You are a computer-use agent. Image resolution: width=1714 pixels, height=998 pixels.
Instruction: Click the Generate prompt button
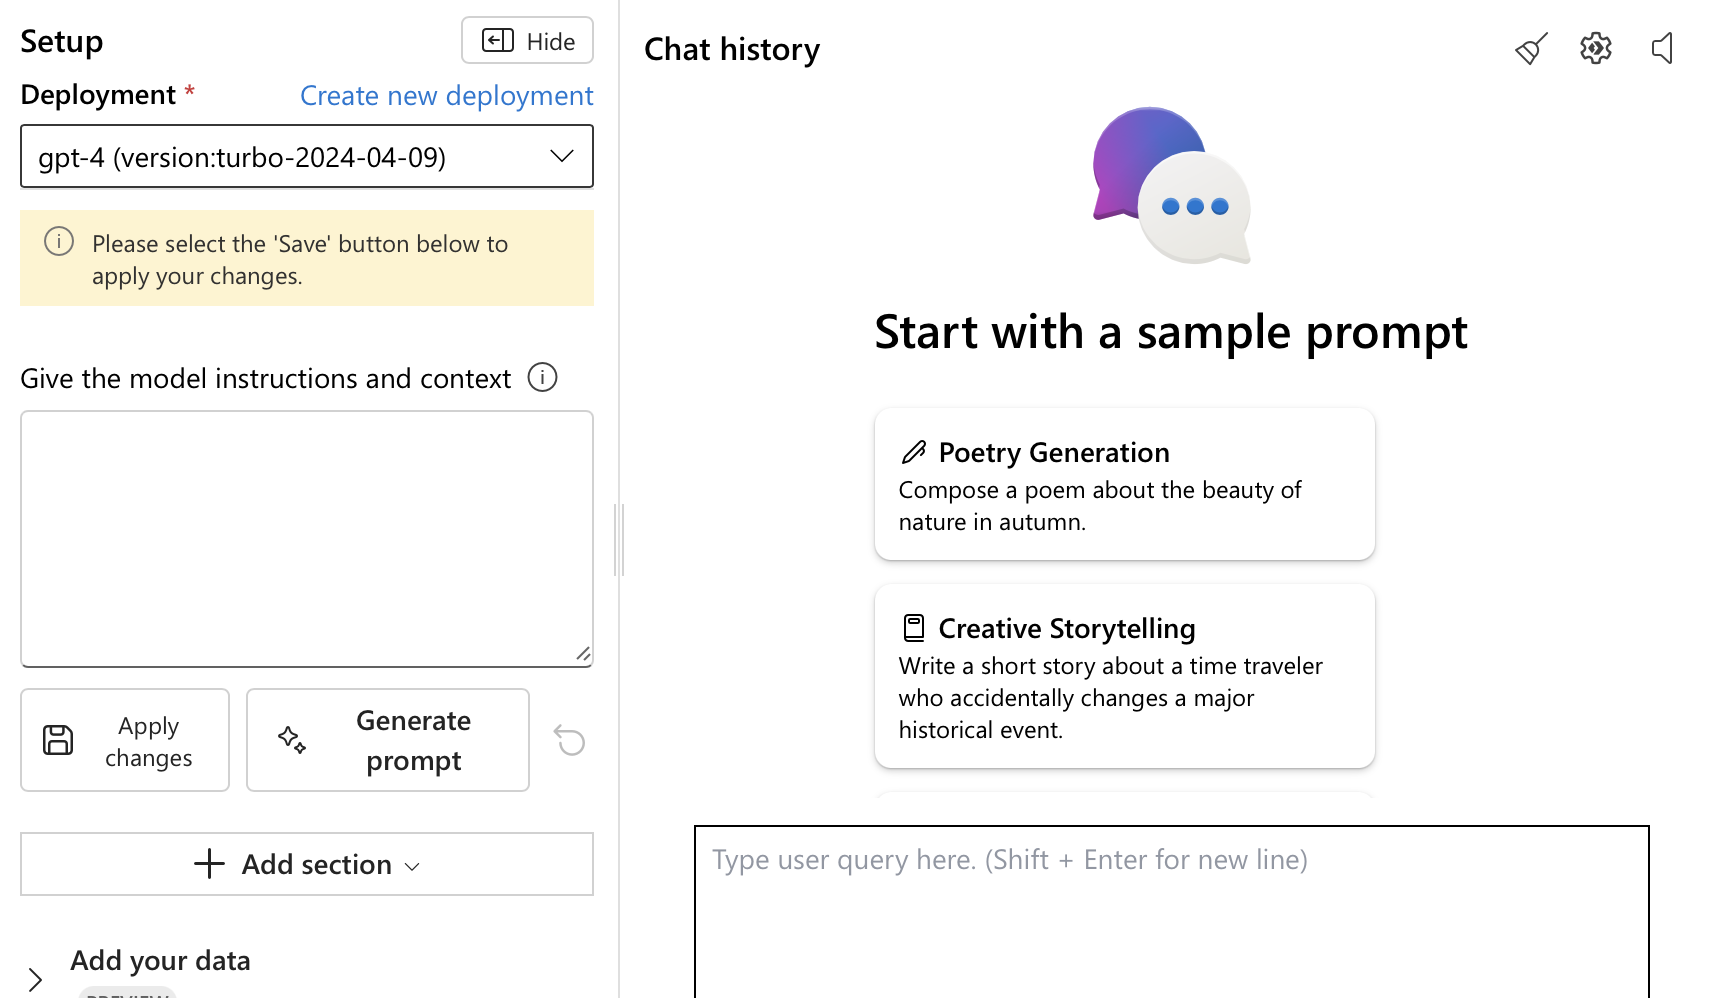(388, 740)
